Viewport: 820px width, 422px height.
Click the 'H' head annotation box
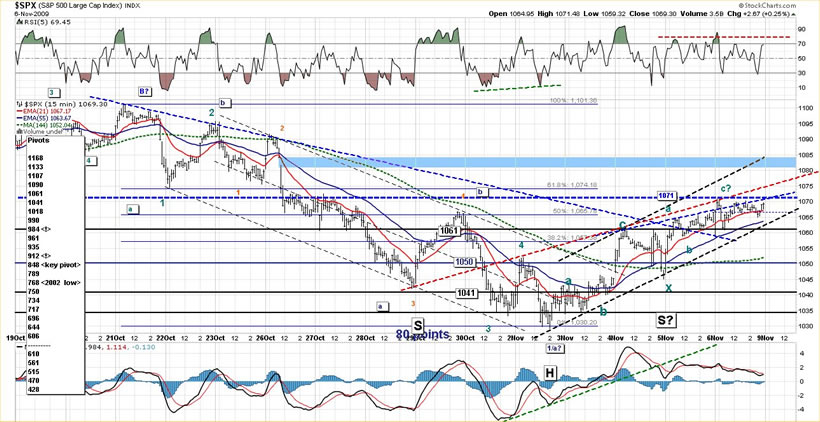(551, 372)
